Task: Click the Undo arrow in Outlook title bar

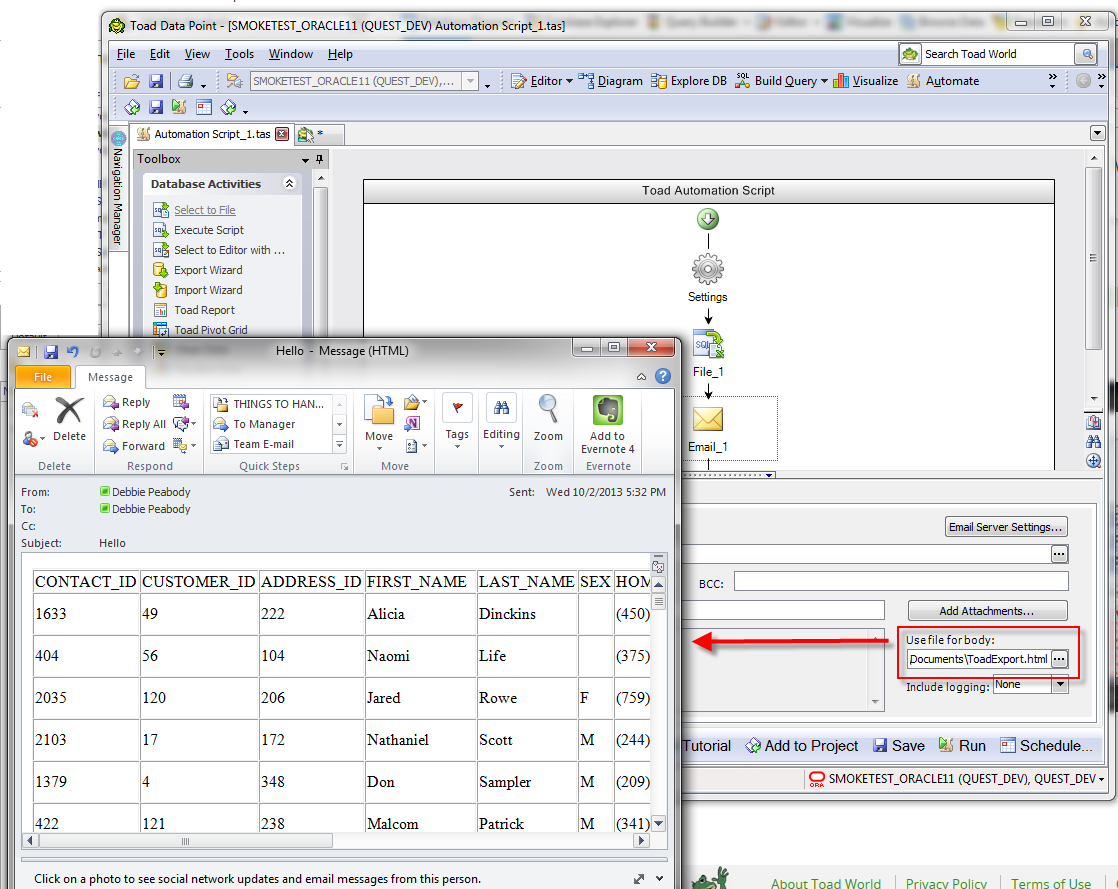Action: coord(73,351)
